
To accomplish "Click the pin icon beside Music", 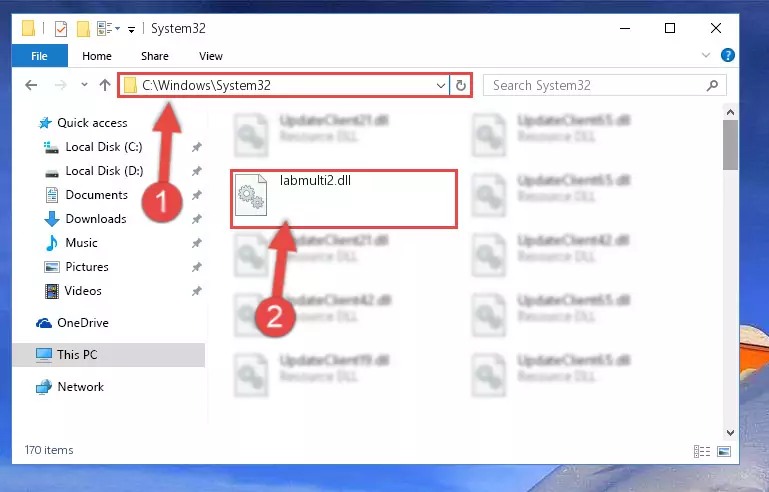I will coord(197,243).
